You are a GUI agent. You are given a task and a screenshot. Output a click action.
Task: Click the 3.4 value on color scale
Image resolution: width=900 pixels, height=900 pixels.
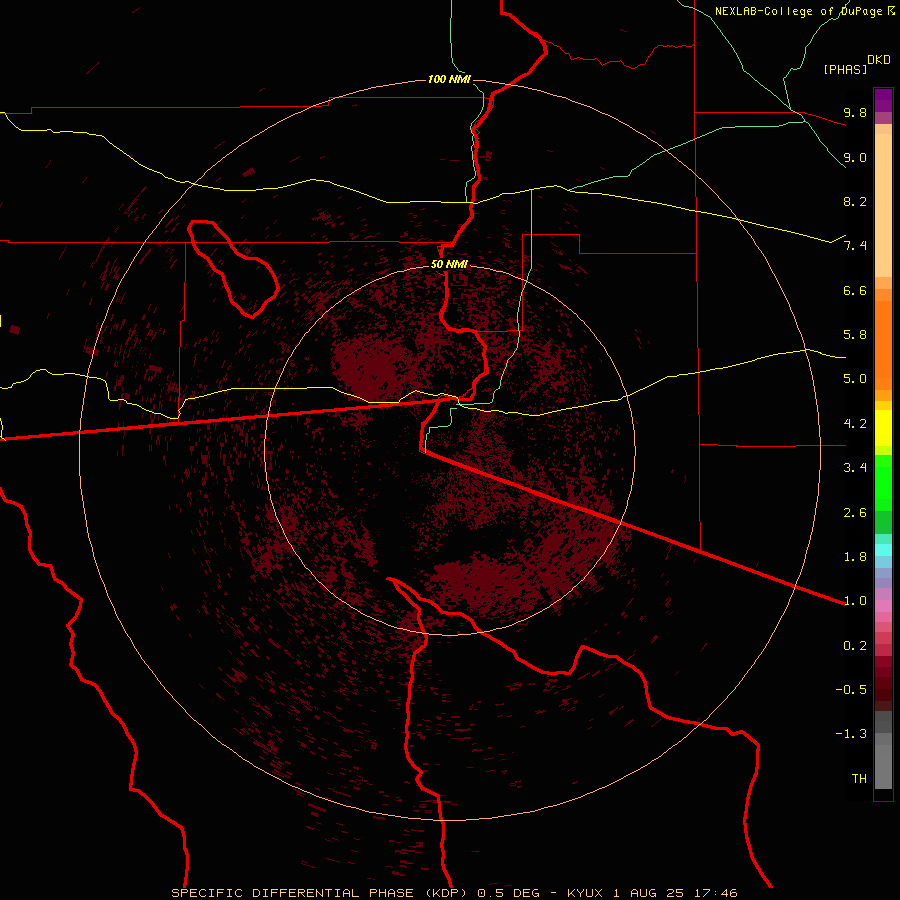(855, 468)
